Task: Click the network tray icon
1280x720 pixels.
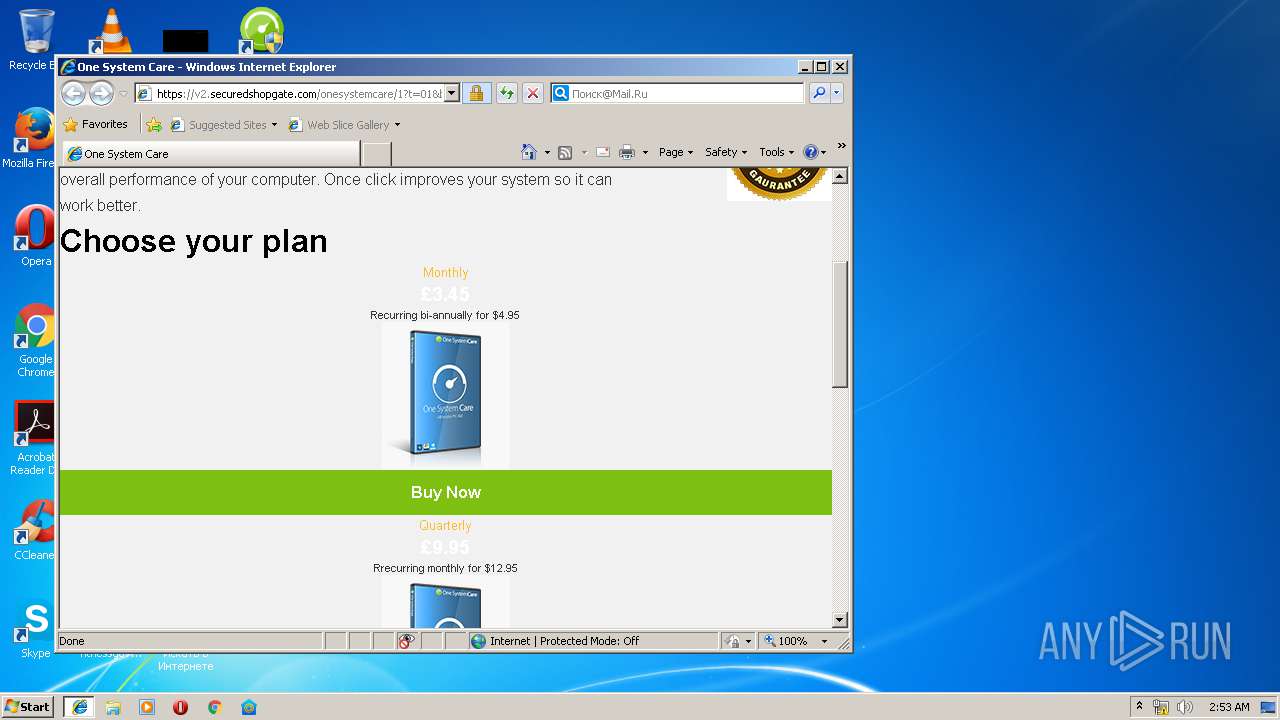Action: pyautogui.click(x=1161, y=707)
